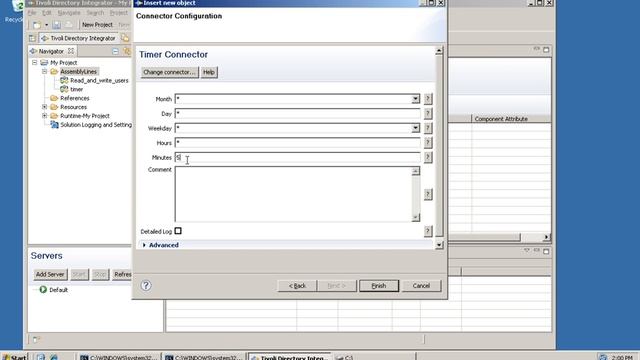Open the Edit menu
This screenshot has width=640, height=360.
(47, 13)
